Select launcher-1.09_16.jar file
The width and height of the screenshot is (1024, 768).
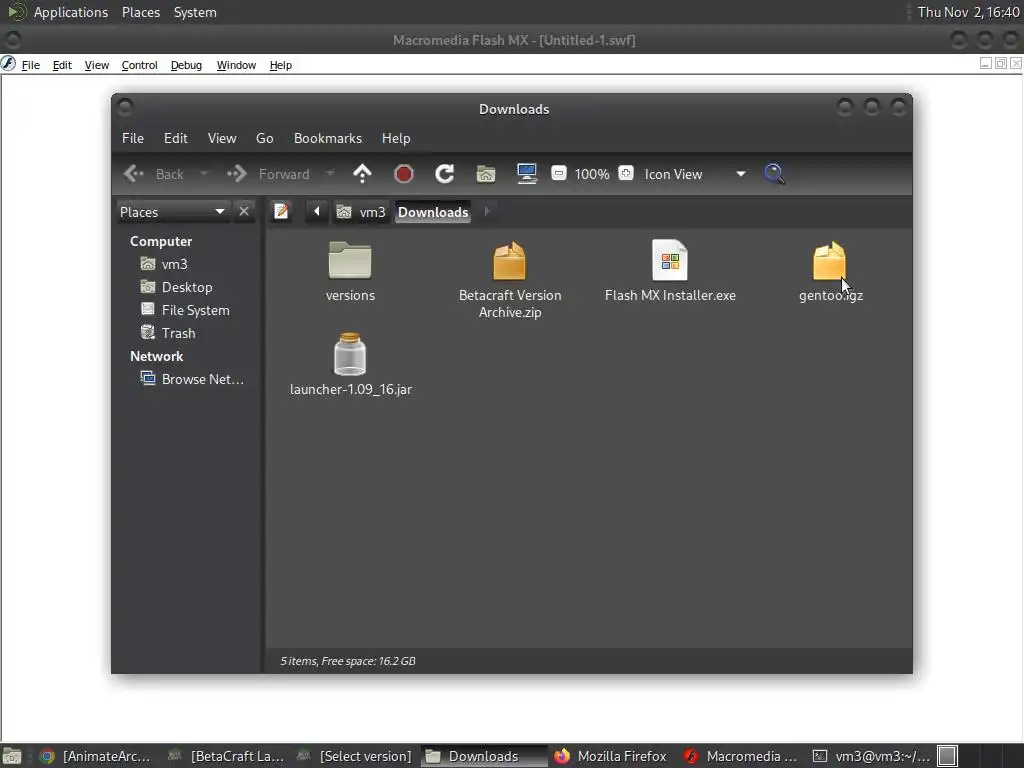pos(351,364)
